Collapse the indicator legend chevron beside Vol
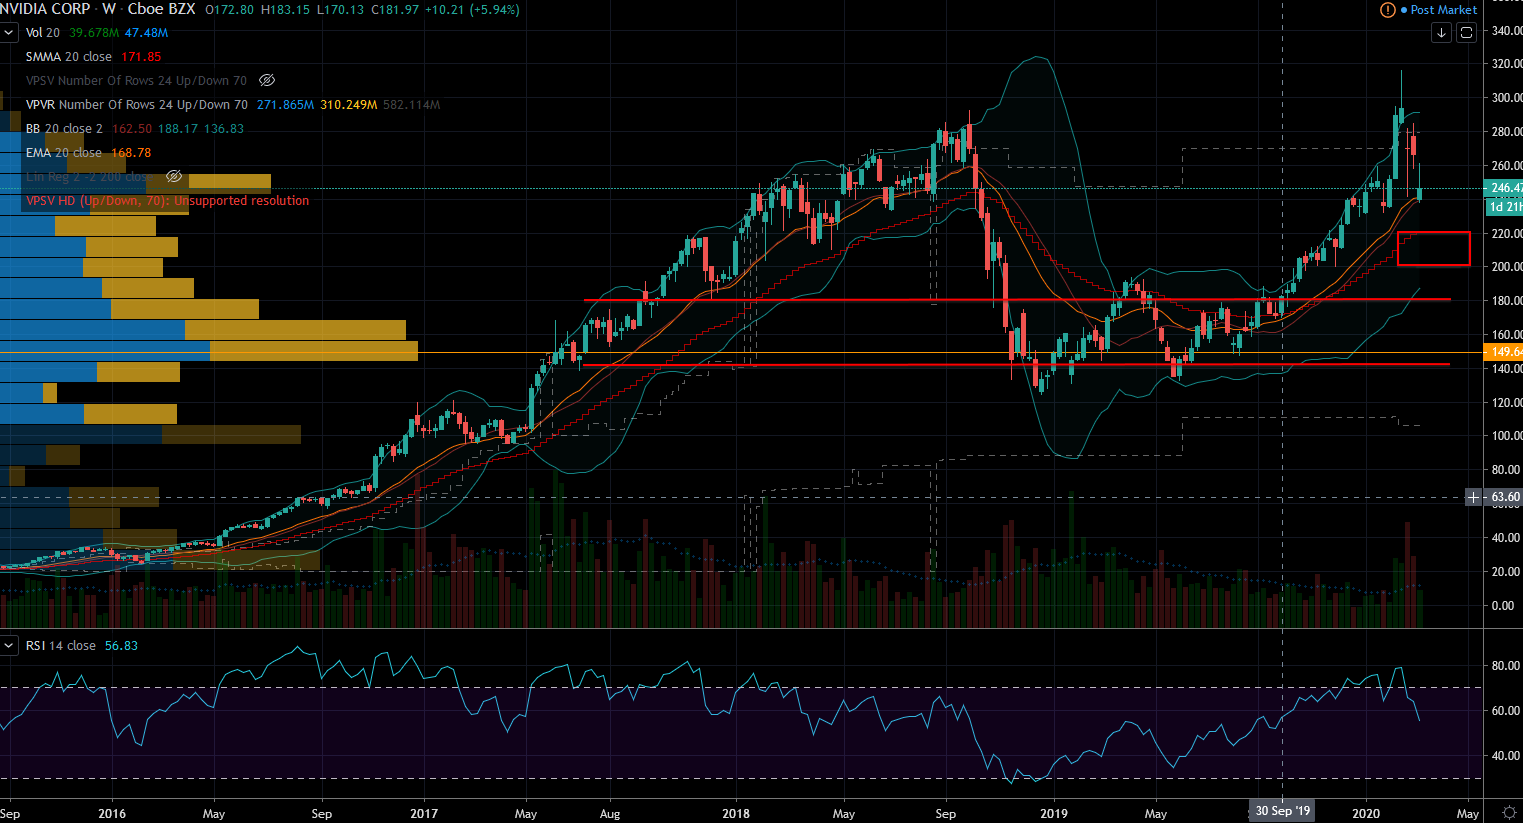This screenshot has height=823, width=1523. [9, 33]
